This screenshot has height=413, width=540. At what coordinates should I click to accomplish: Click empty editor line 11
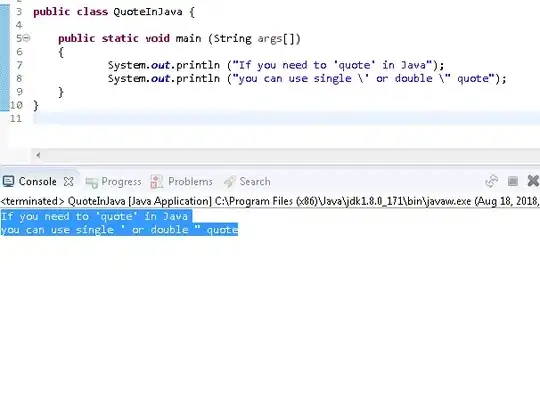pyautogui.click(x=287, y=118)
